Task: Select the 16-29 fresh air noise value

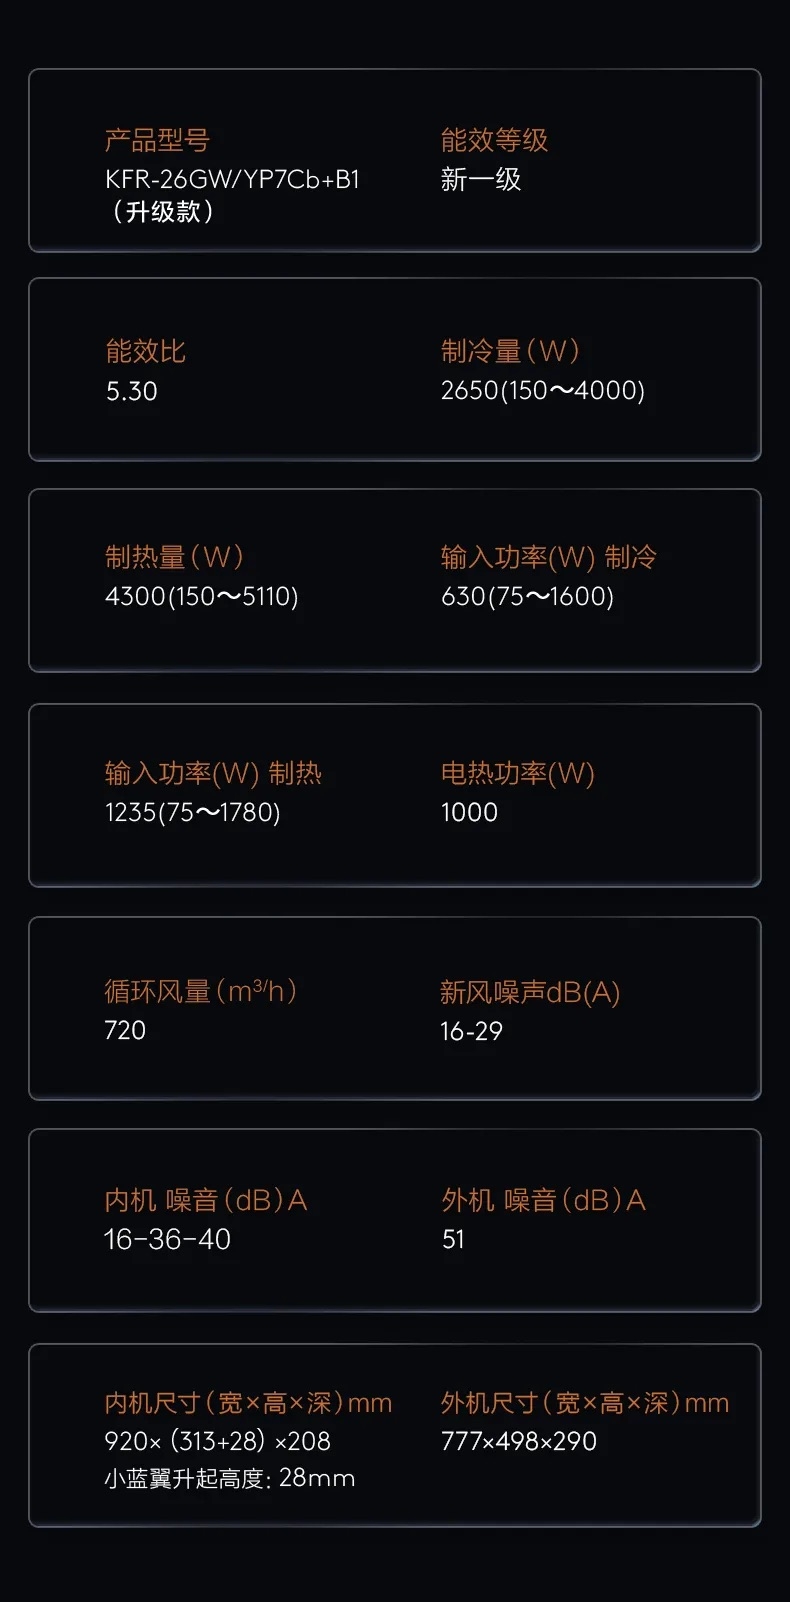Action: pos(471,1031)
